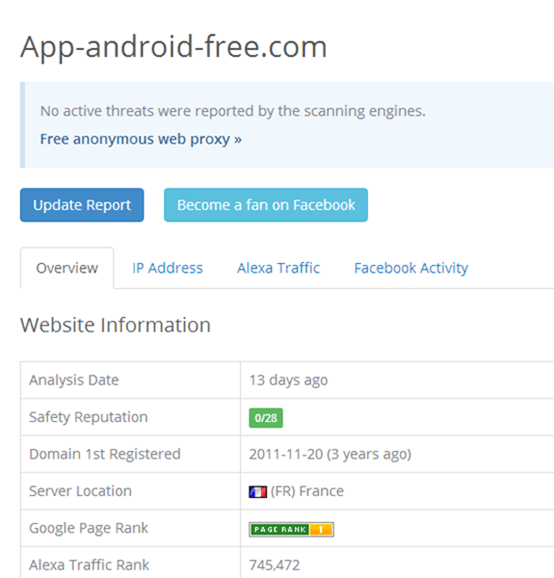Select the Safety Reputation row label

(x=88, y=417)
